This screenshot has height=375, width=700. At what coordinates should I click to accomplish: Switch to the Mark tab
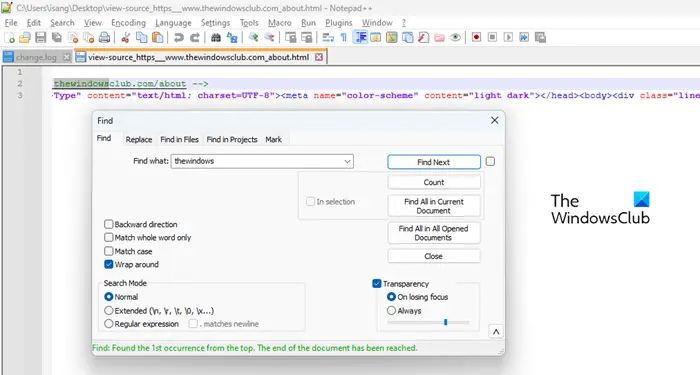tap(274, 139)
